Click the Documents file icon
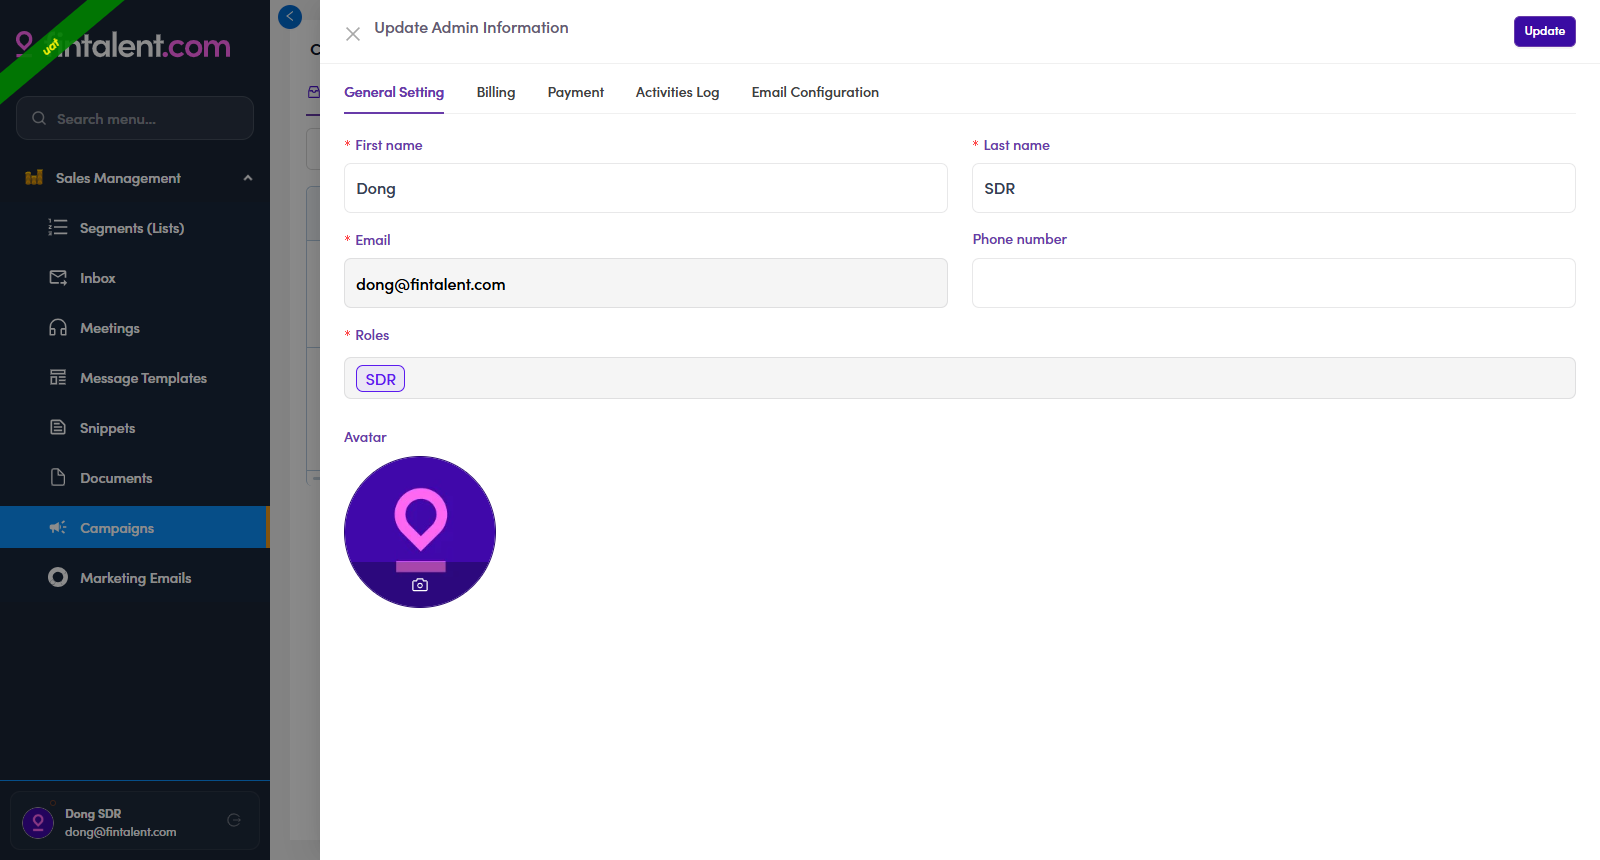This screenshot has width=1600, height=860. (x=58, y=477)
